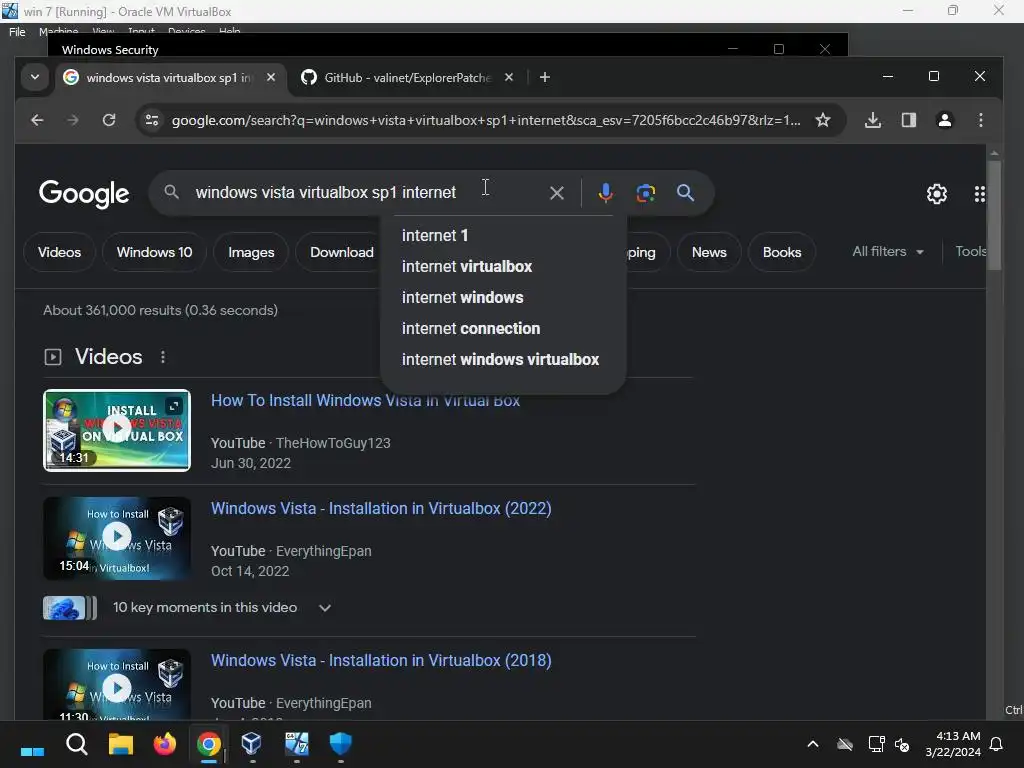This screenshot has width=1024, height=768.
Task: Open notifications bell in system tray
Action: point(996,744)
